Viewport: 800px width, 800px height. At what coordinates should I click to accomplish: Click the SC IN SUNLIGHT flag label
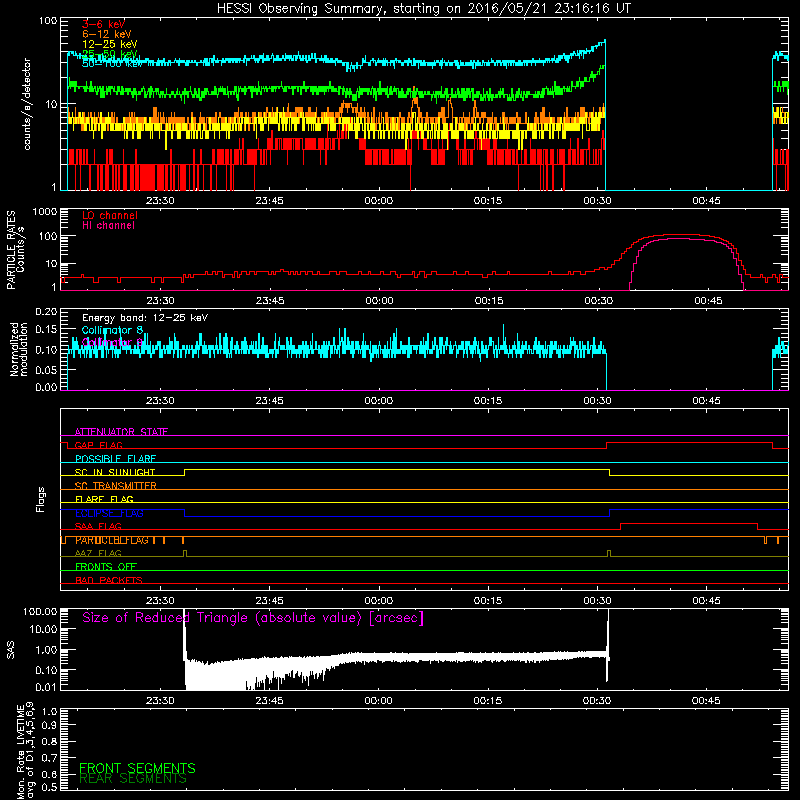pos(115,472)
